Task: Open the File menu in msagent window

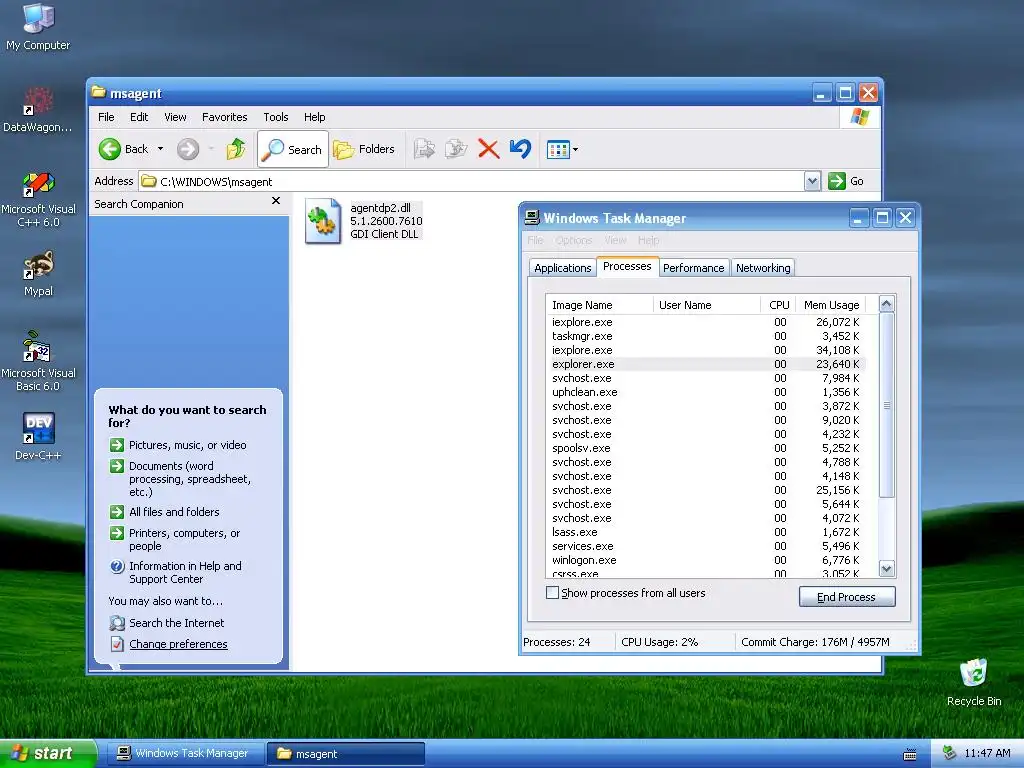Action: point(106,118)
